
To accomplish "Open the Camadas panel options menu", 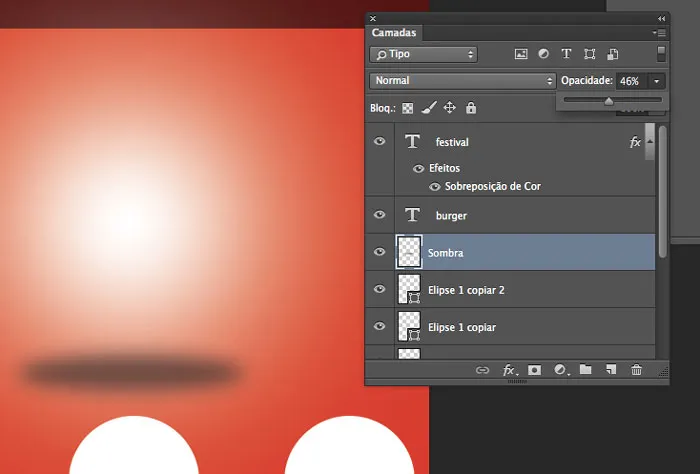I will [x=659, y=33].
